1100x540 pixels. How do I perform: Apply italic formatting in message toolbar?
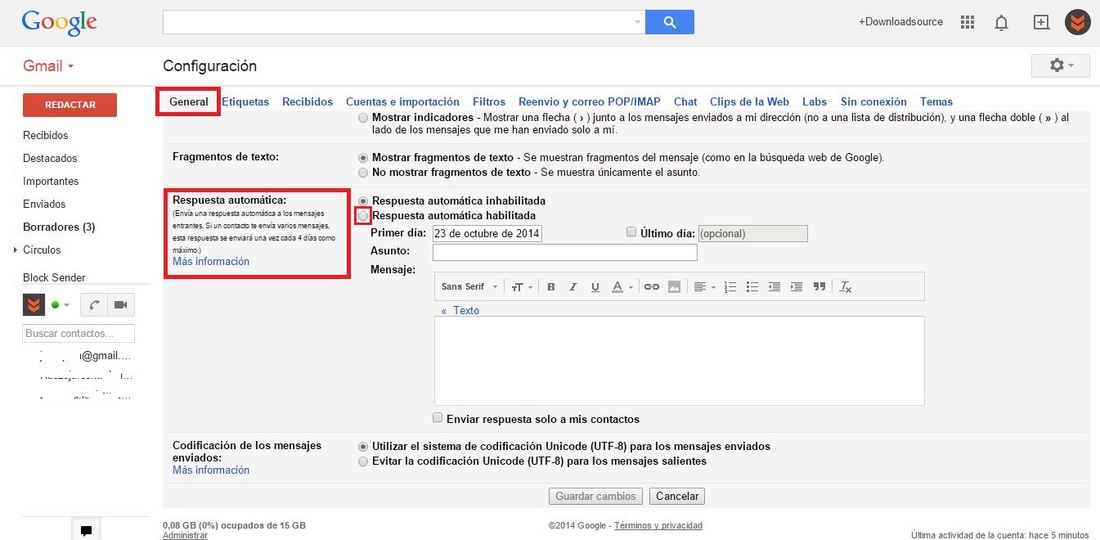pyautogui.click(x=572, y=287)
